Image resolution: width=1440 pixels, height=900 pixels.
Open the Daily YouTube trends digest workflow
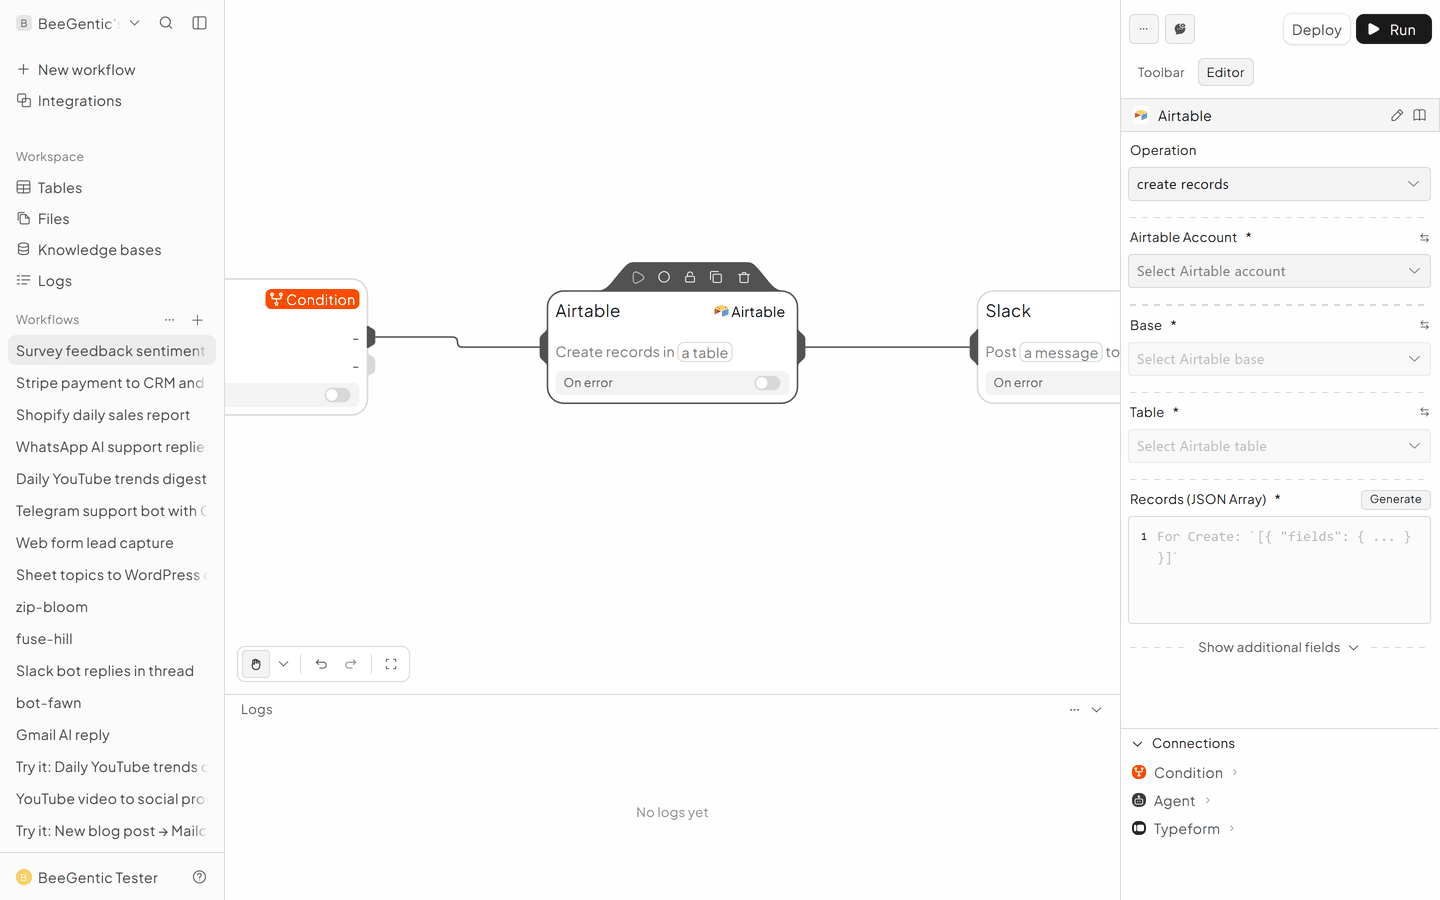(112, 479)
